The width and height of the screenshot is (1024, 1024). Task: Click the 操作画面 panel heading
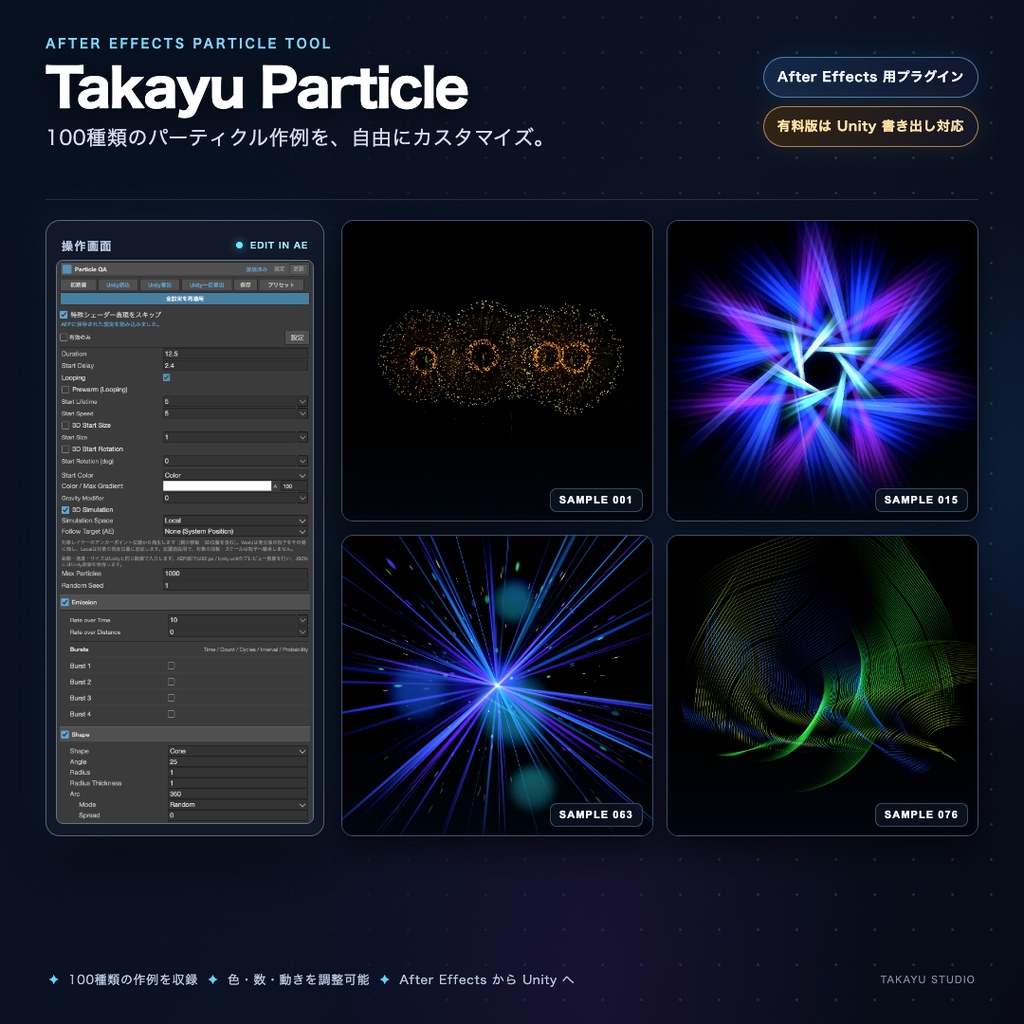point(86,246)
